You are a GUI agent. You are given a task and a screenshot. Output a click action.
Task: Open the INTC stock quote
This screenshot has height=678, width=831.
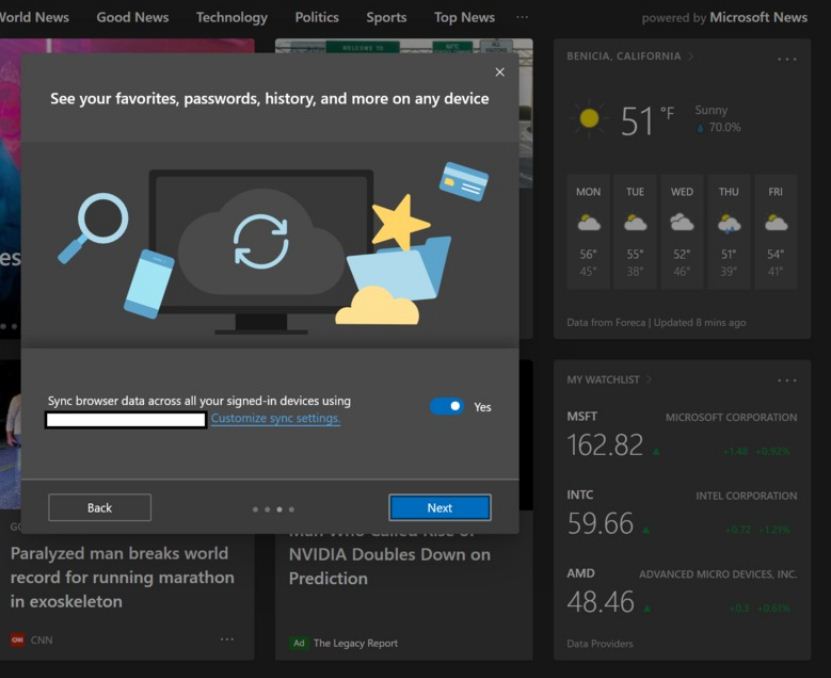tap(682, 513)
